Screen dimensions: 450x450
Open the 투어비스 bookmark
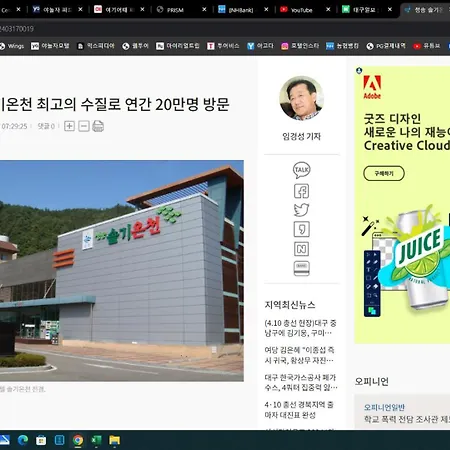223,46
